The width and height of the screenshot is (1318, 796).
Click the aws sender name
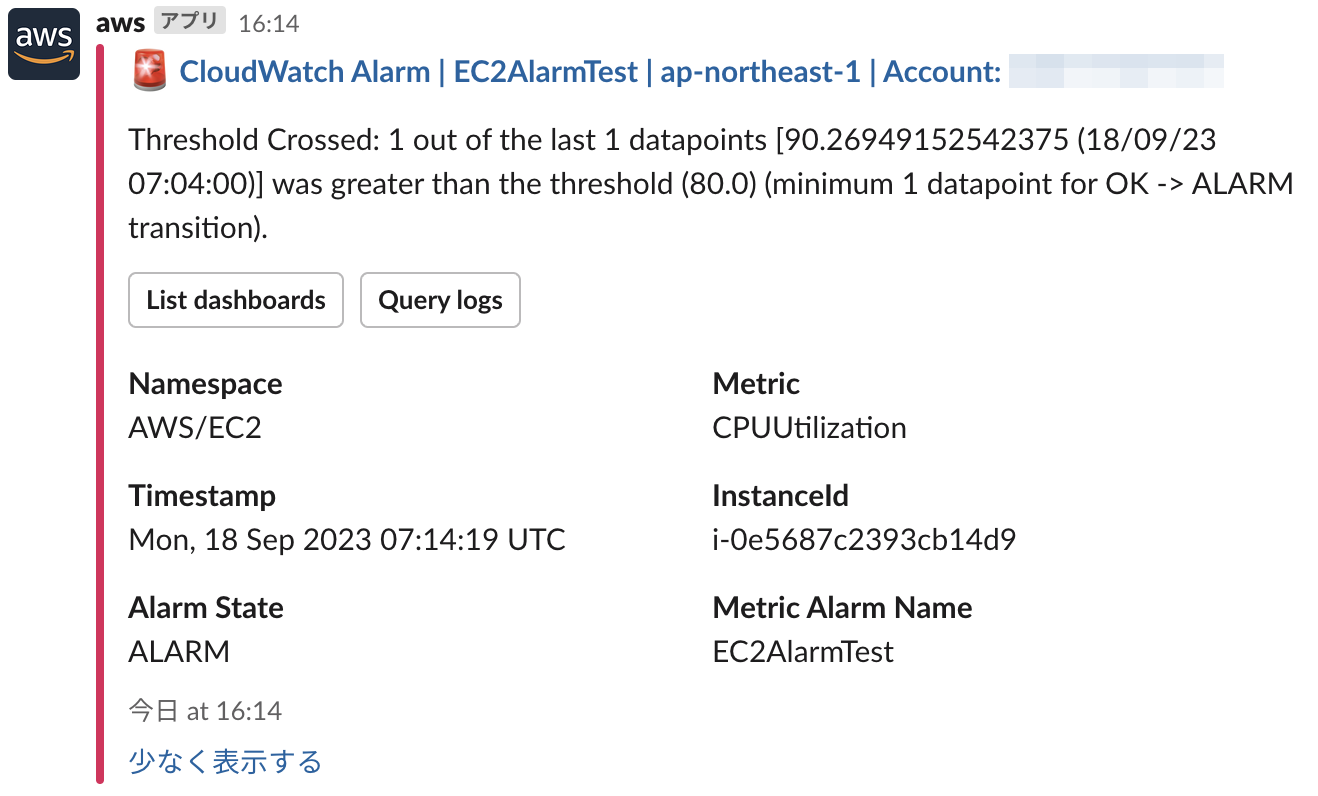tap(120, 22)
